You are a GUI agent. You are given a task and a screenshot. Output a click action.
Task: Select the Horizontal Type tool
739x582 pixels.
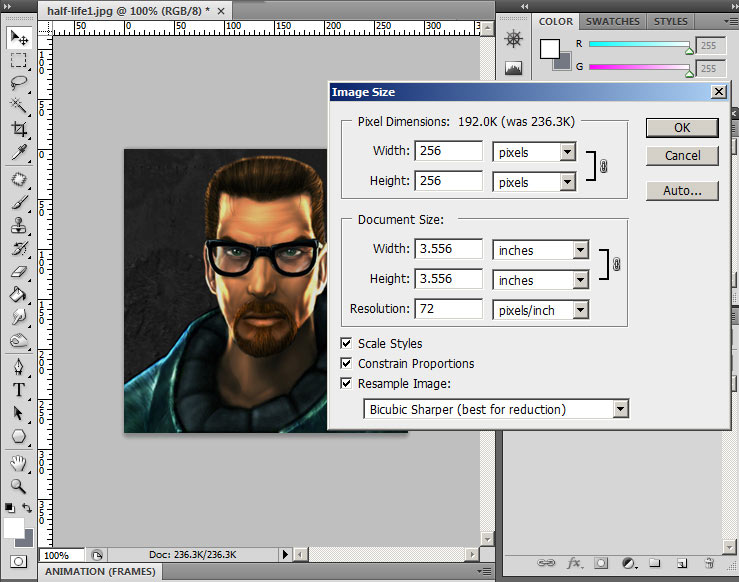(x=19, y=390)
